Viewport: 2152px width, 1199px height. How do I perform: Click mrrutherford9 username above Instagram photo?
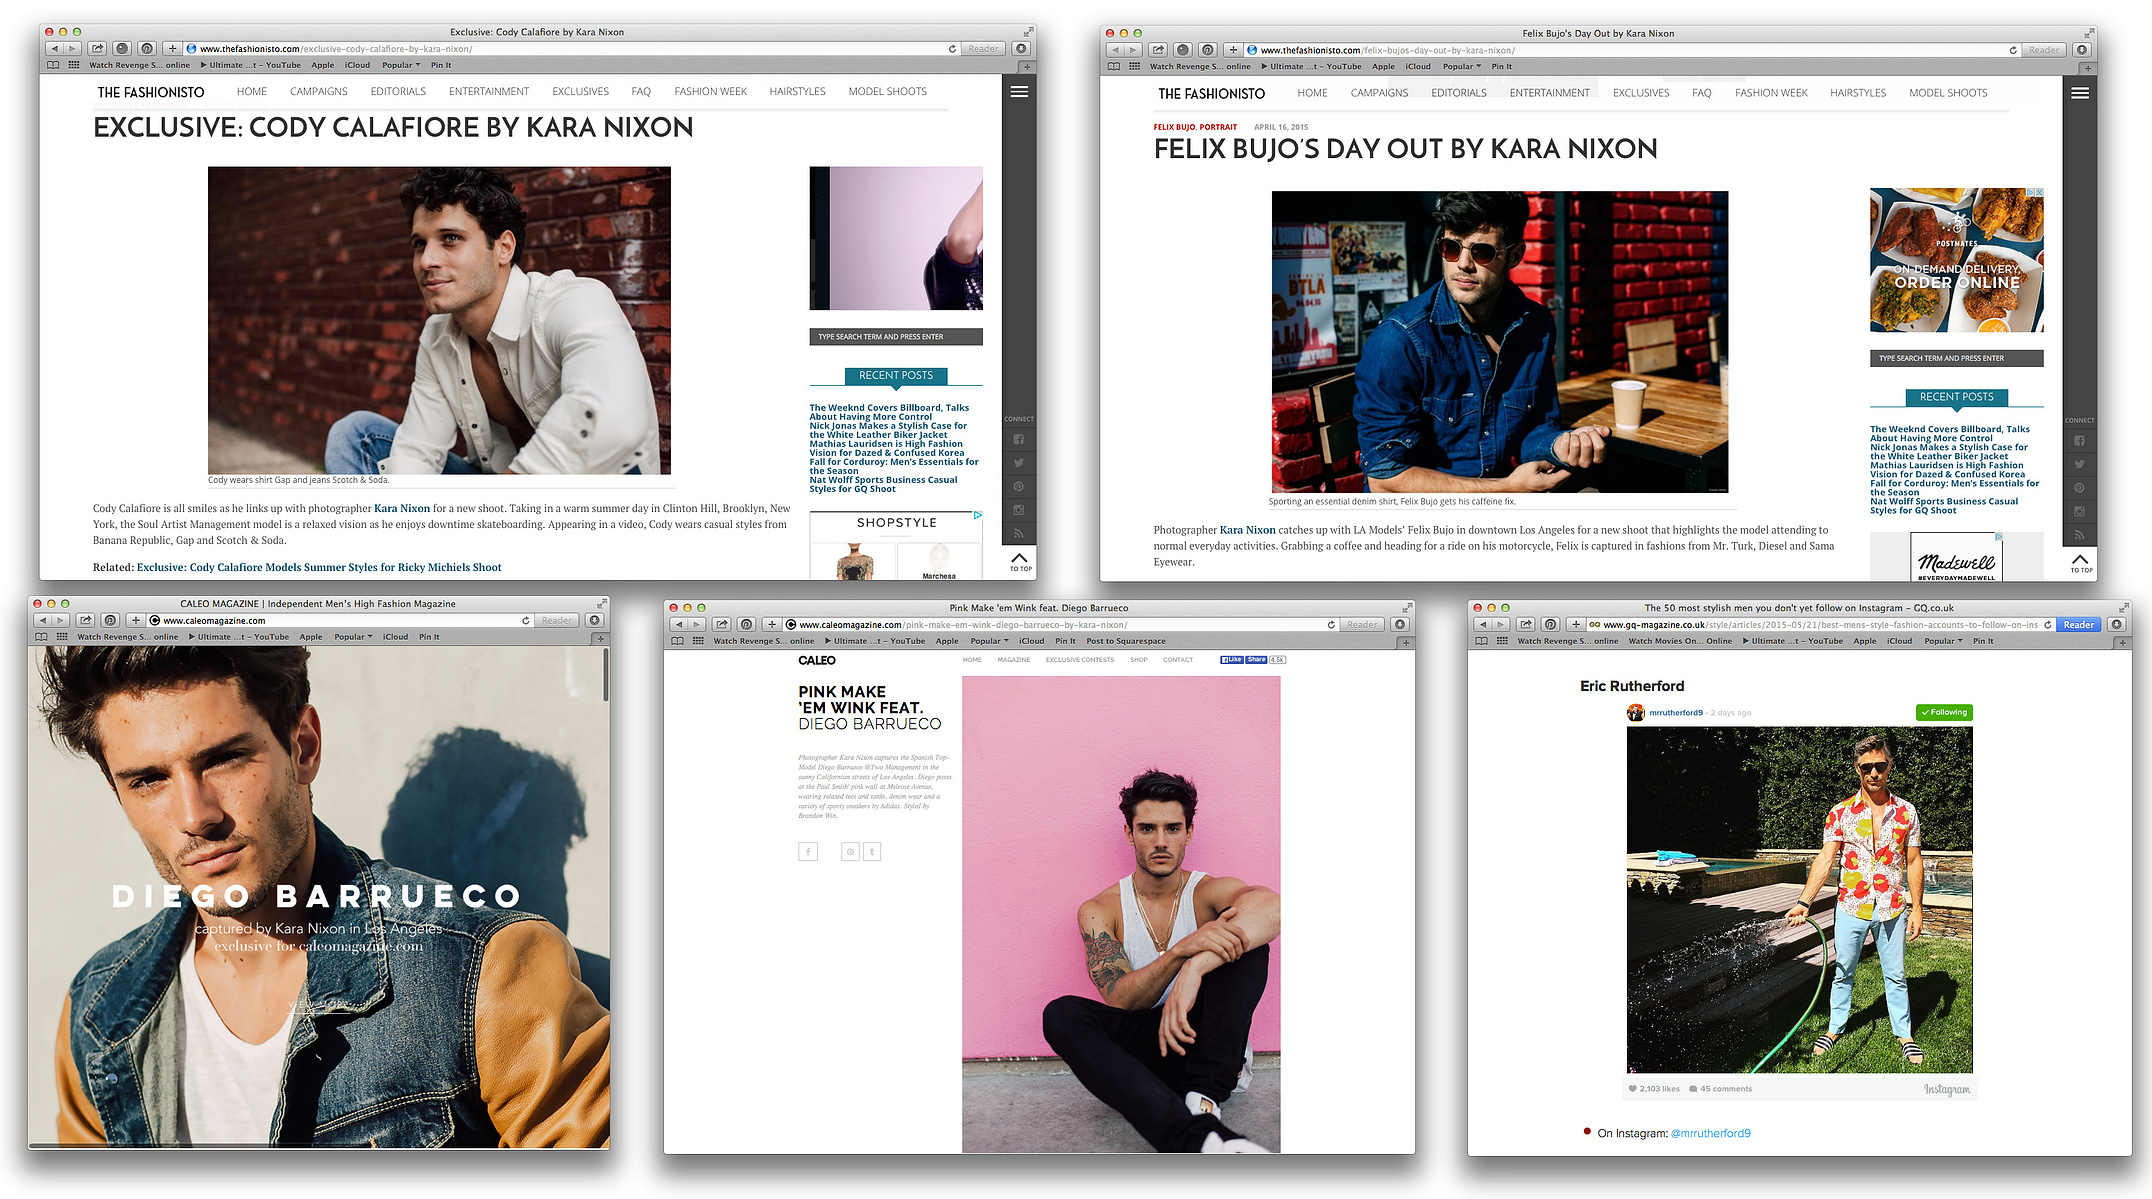pyautogui.click(x=1676, y=713)
